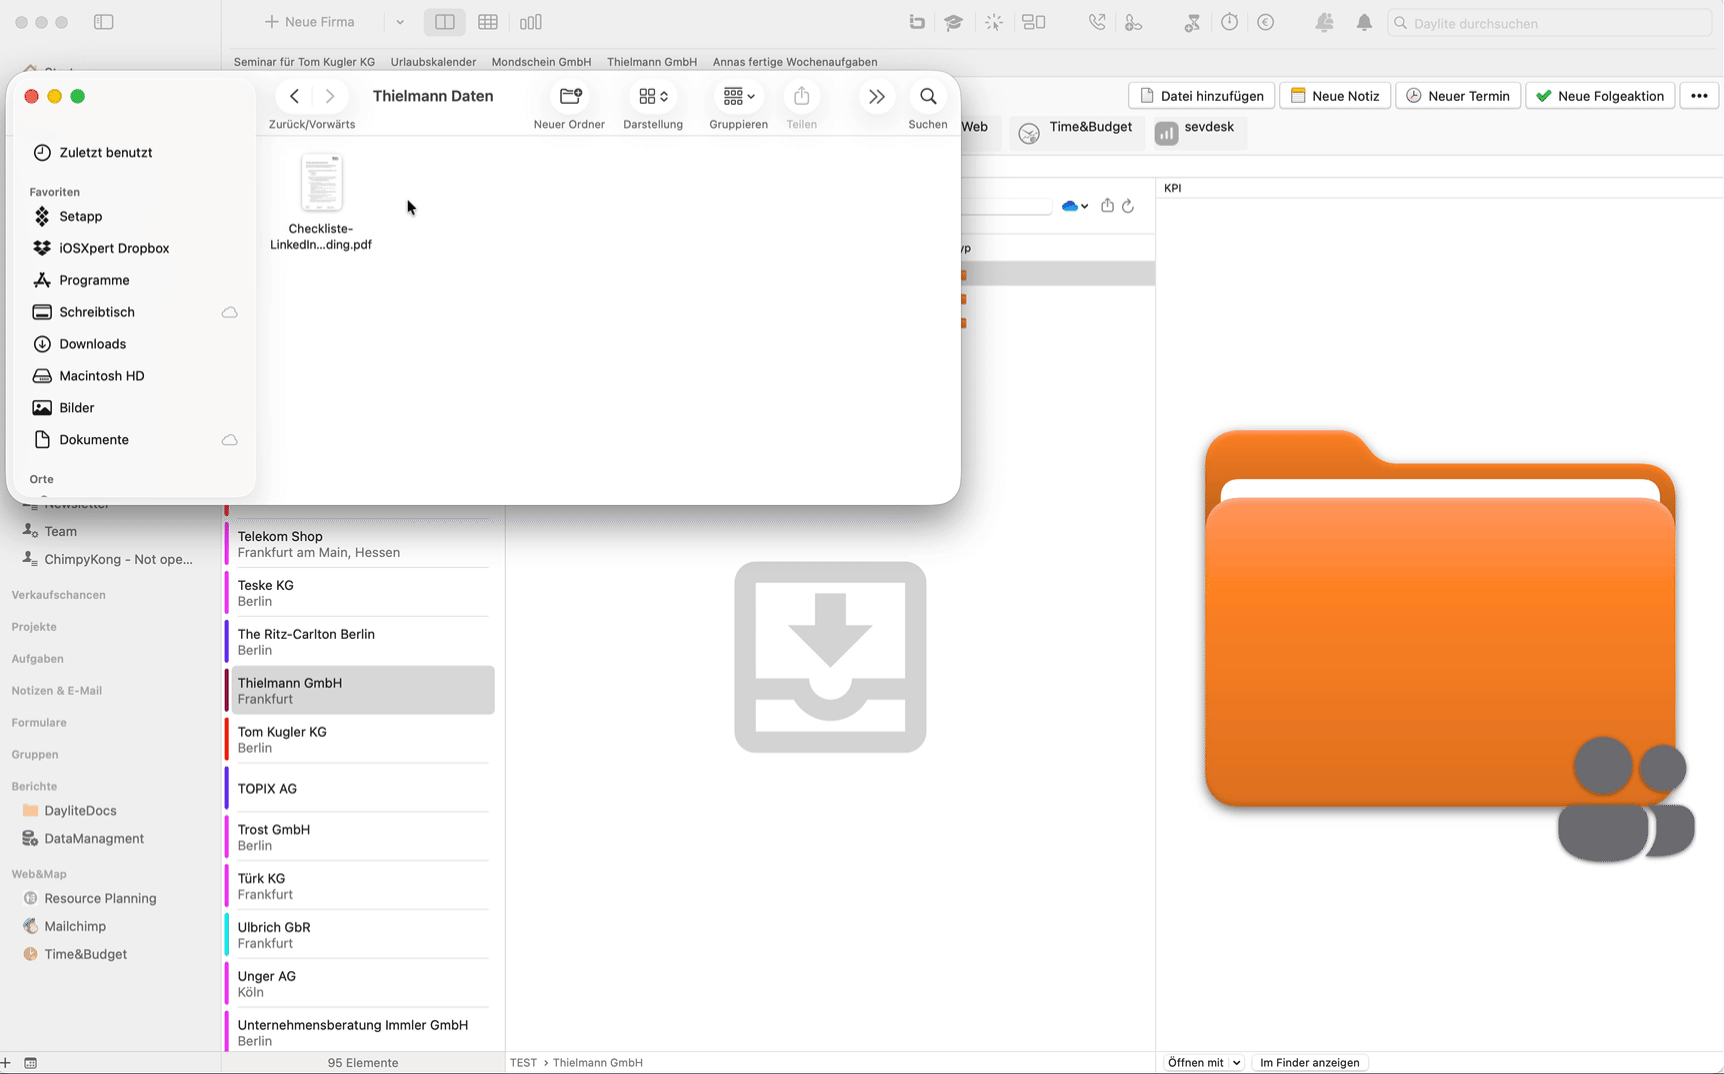Open the Darstellung view switcher
Viewport: 1724px width, 1074px height.
653,96
